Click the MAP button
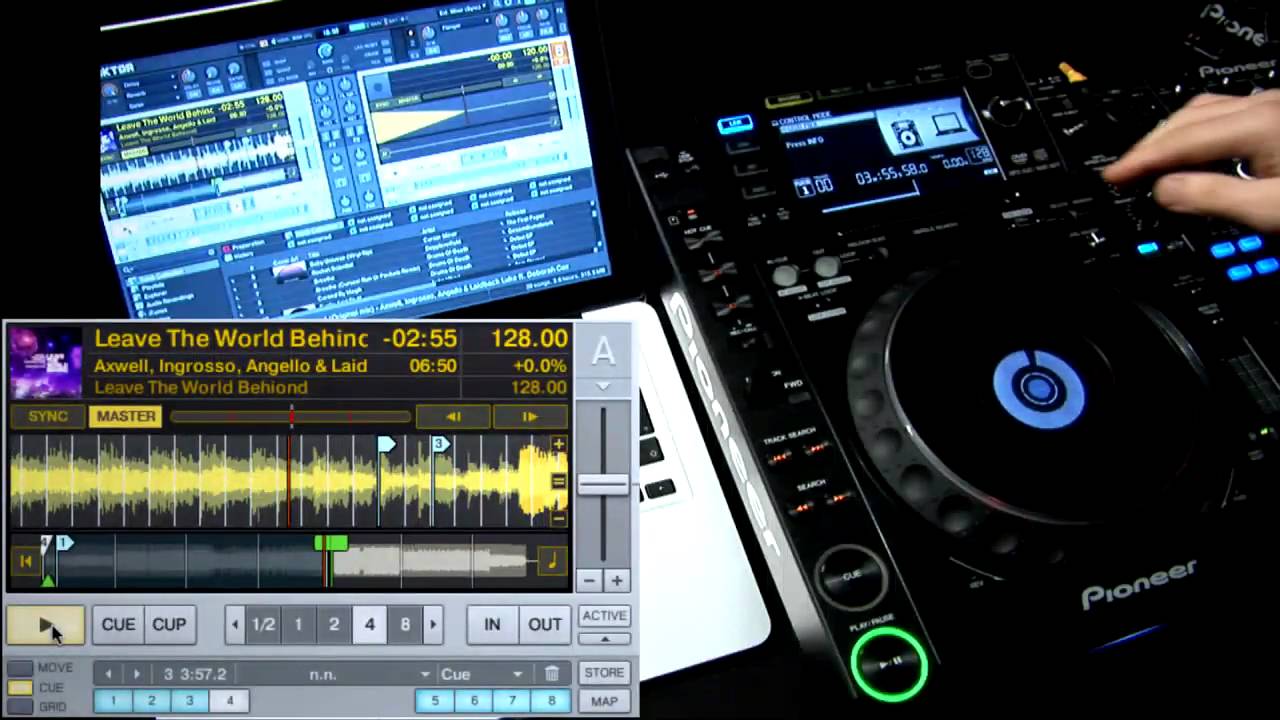This screenshot has height=720, width=1280. coord(604,701)
